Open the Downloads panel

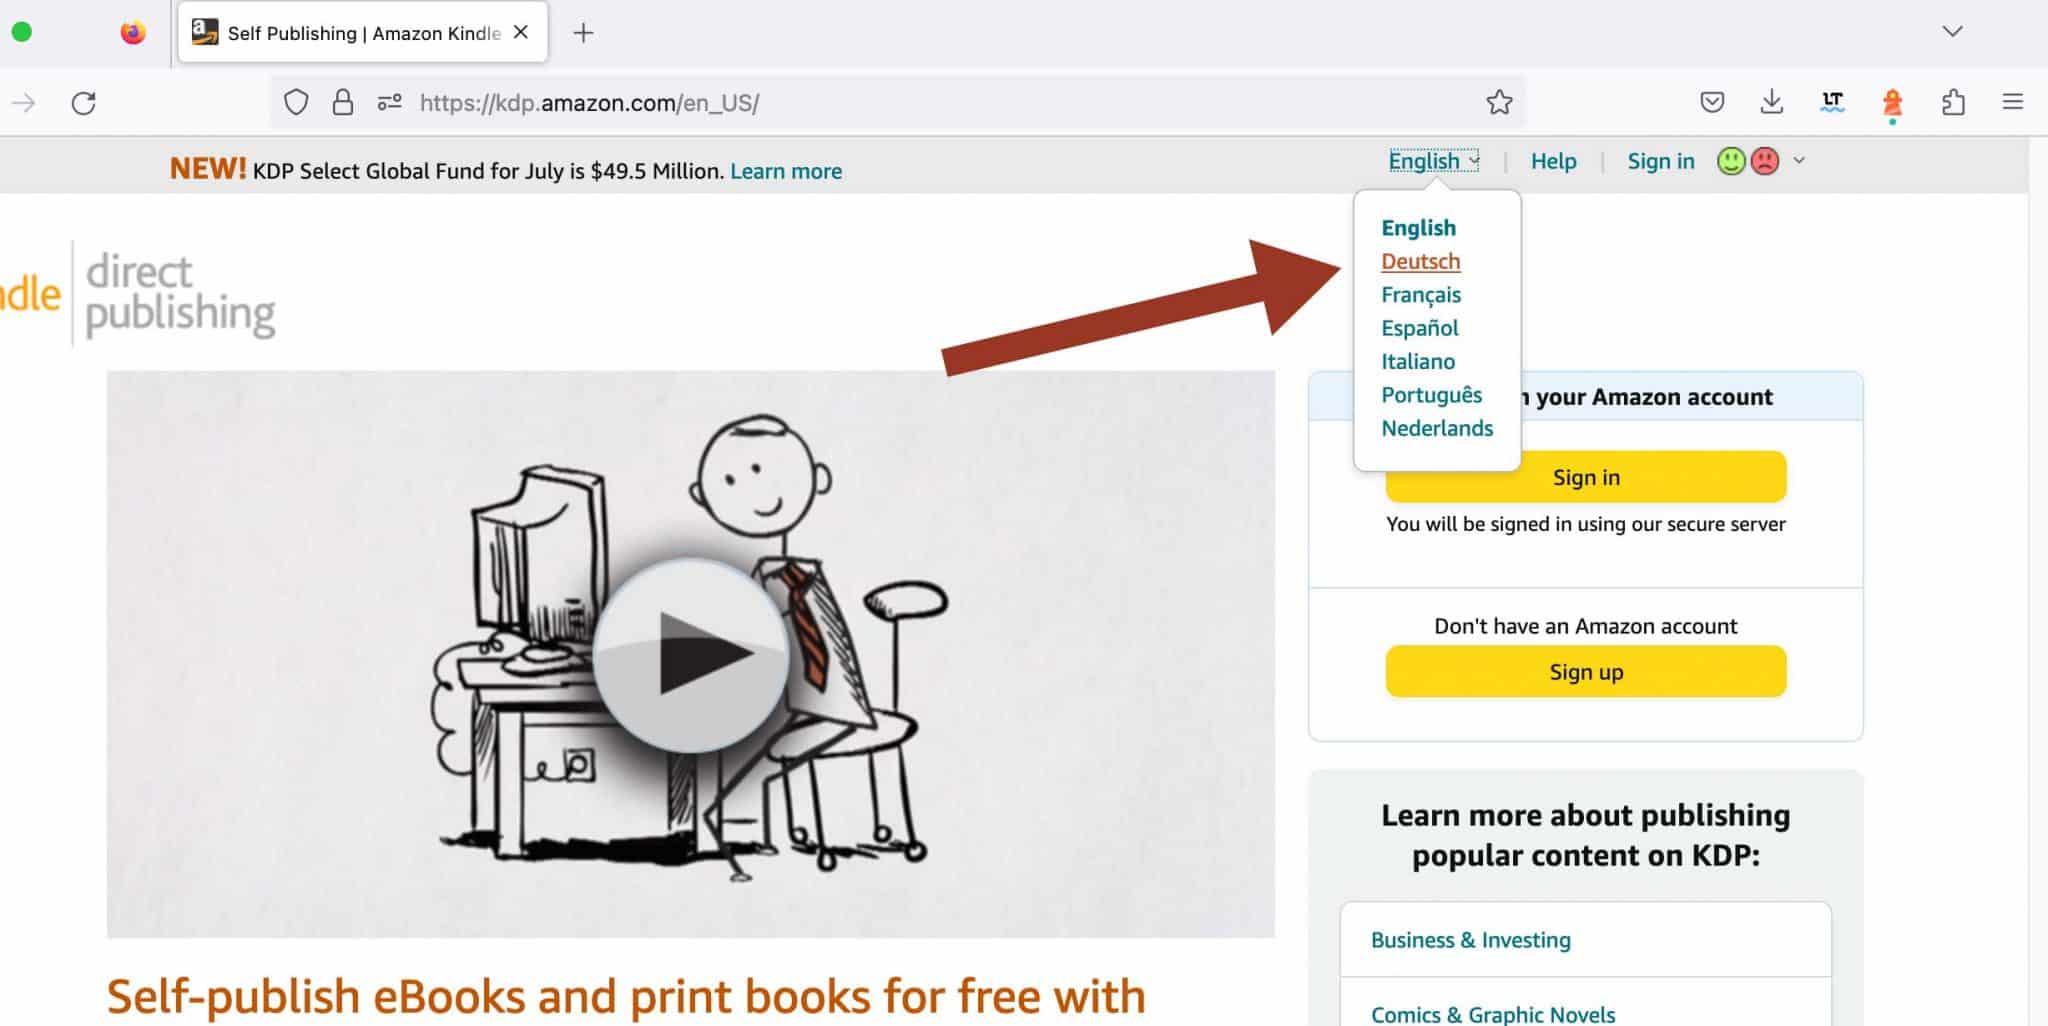coord(1772,102)
